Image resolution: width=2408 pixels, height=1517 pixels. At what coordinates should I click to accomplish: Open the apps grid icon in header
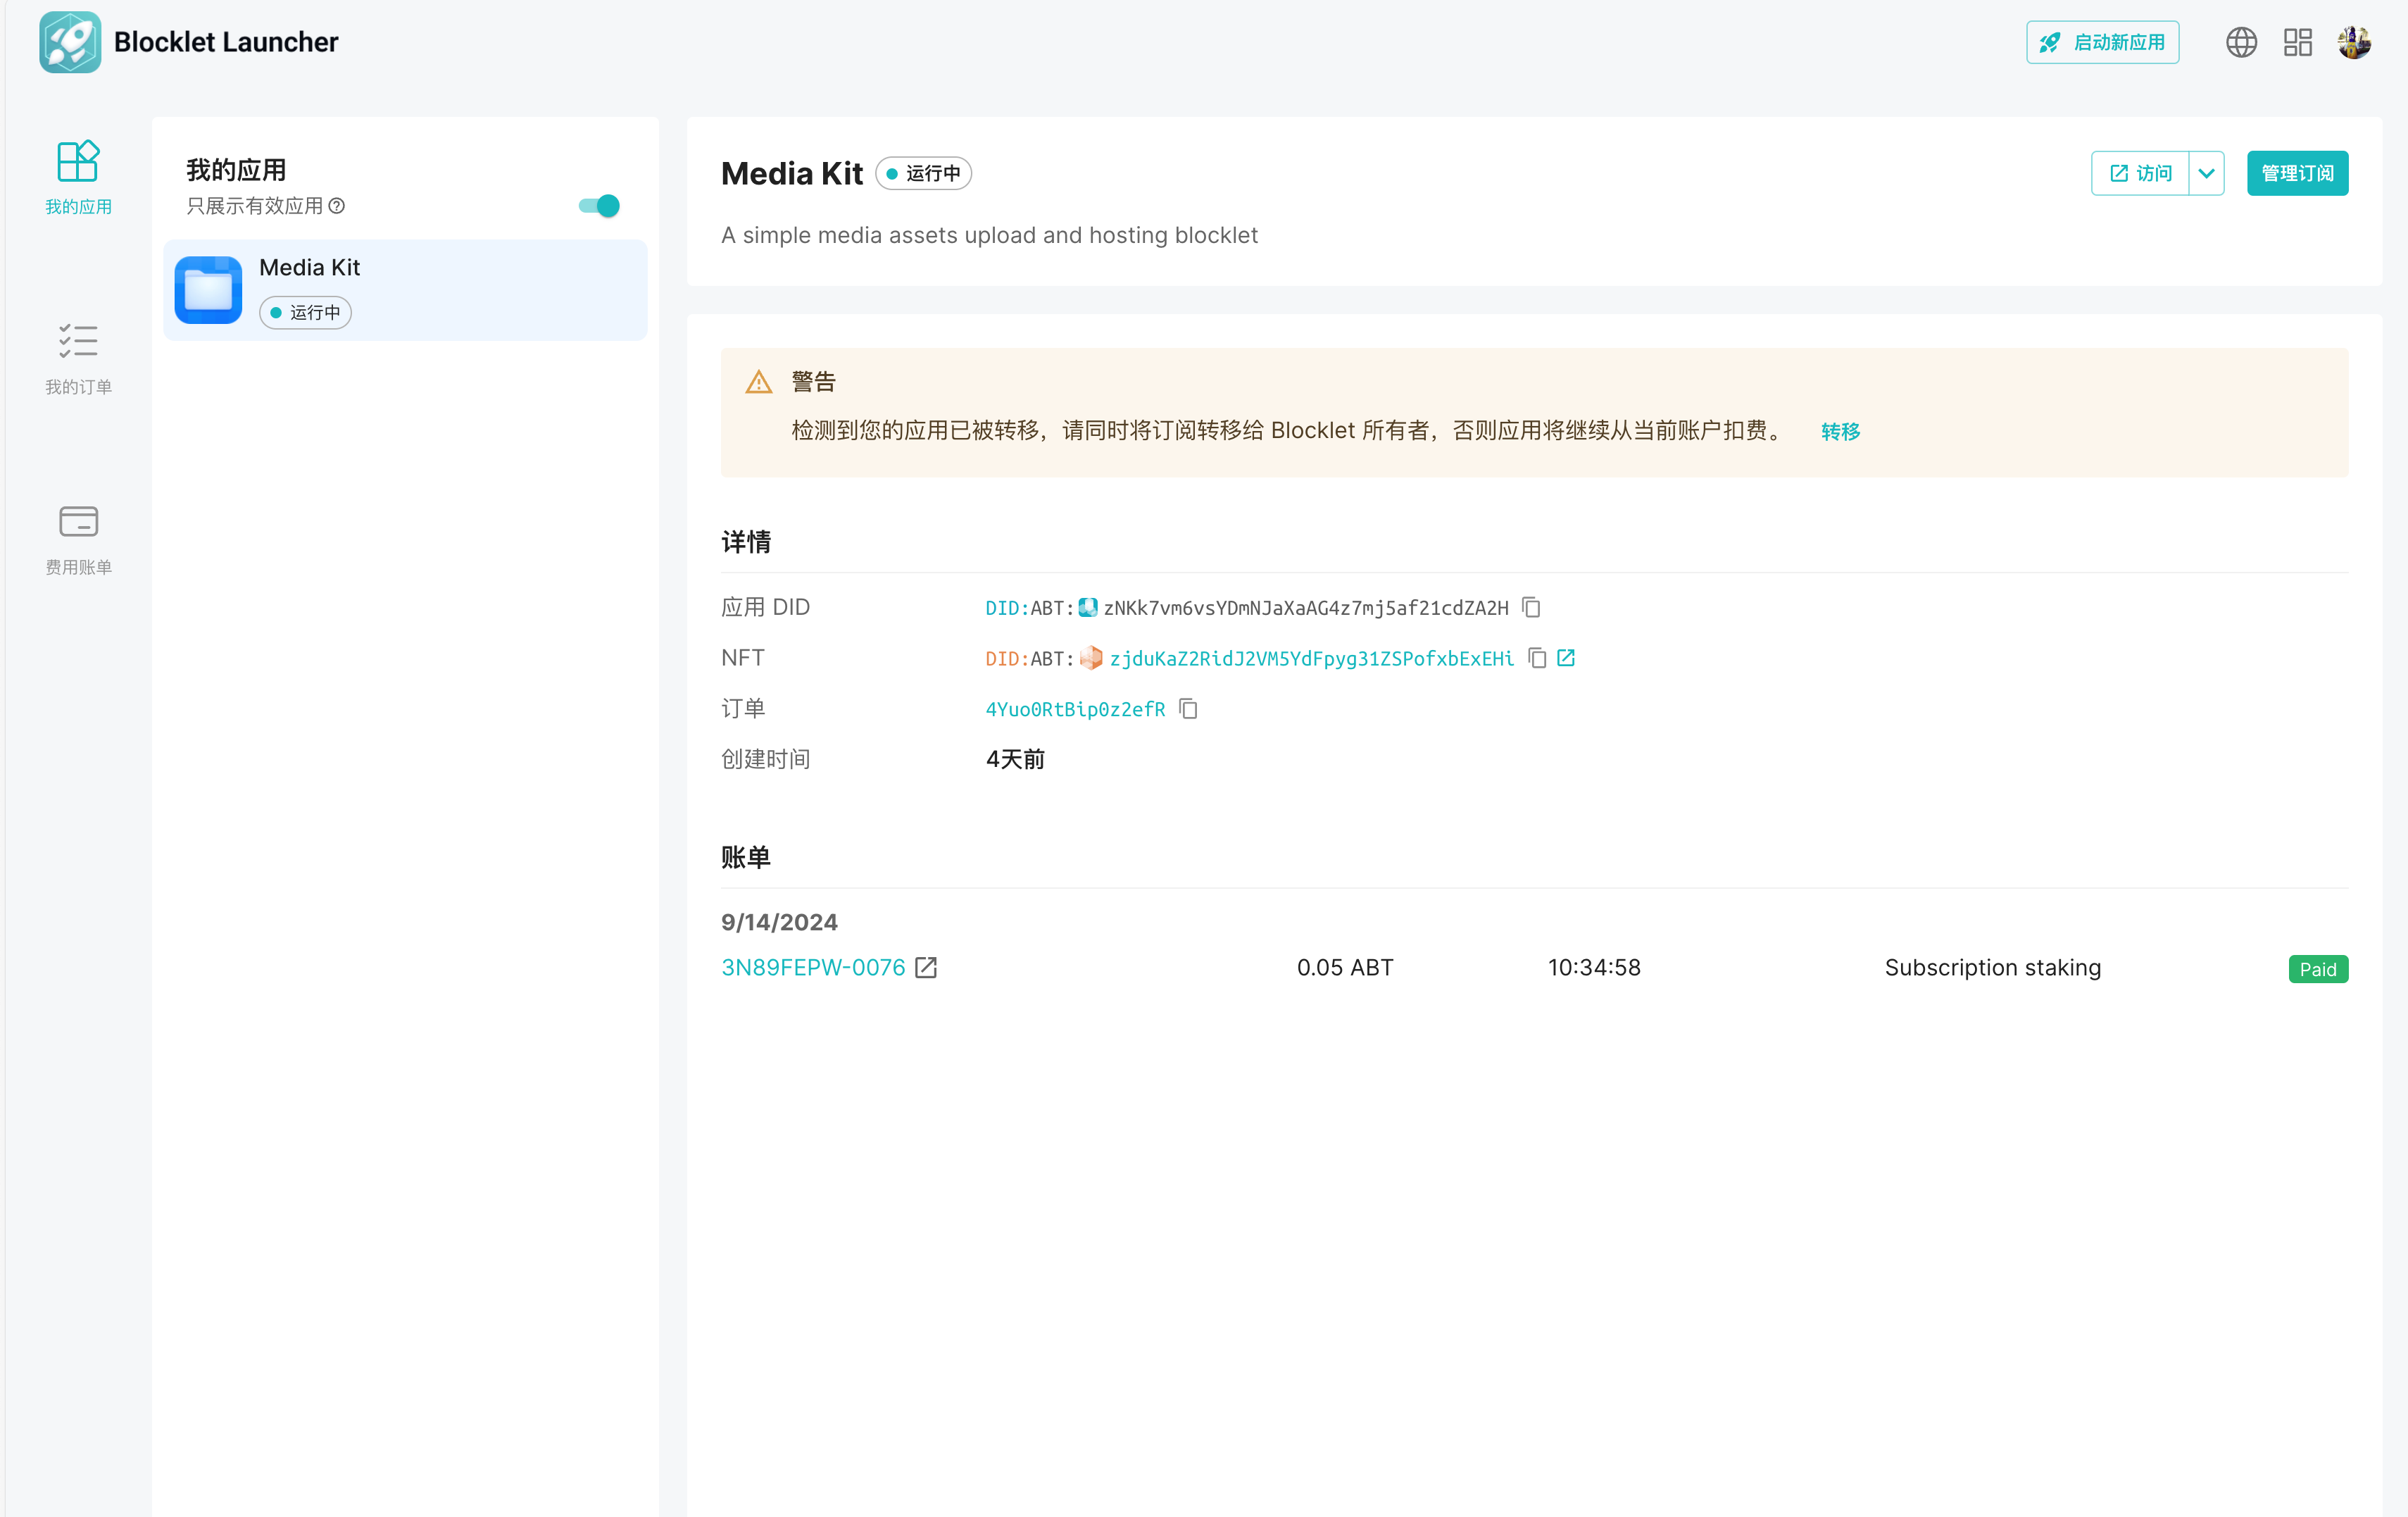[2297, 42]
